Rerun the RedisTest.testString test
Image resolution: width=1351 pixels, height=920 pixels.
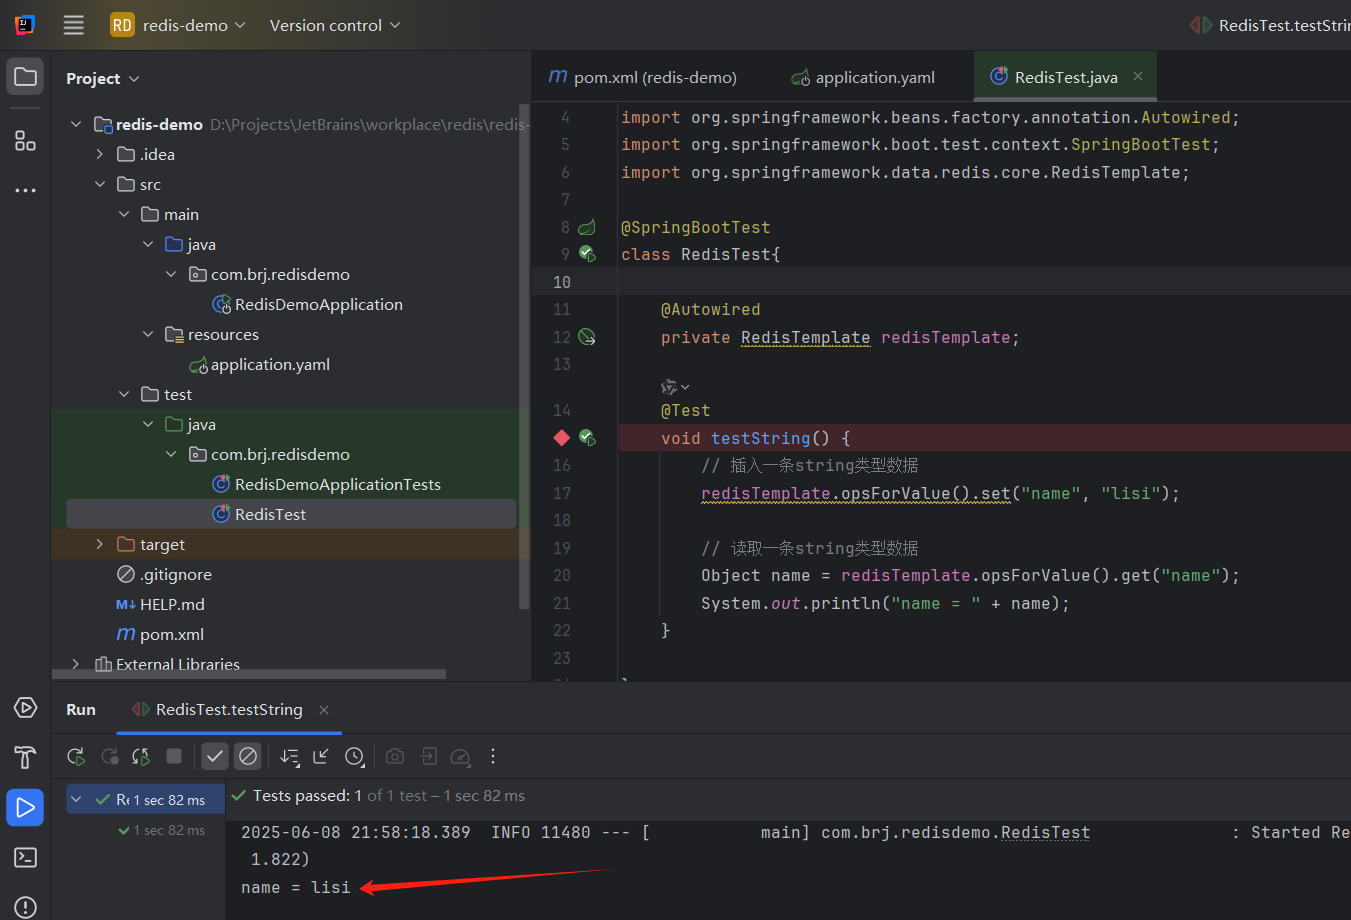click(x=76, y=757)
